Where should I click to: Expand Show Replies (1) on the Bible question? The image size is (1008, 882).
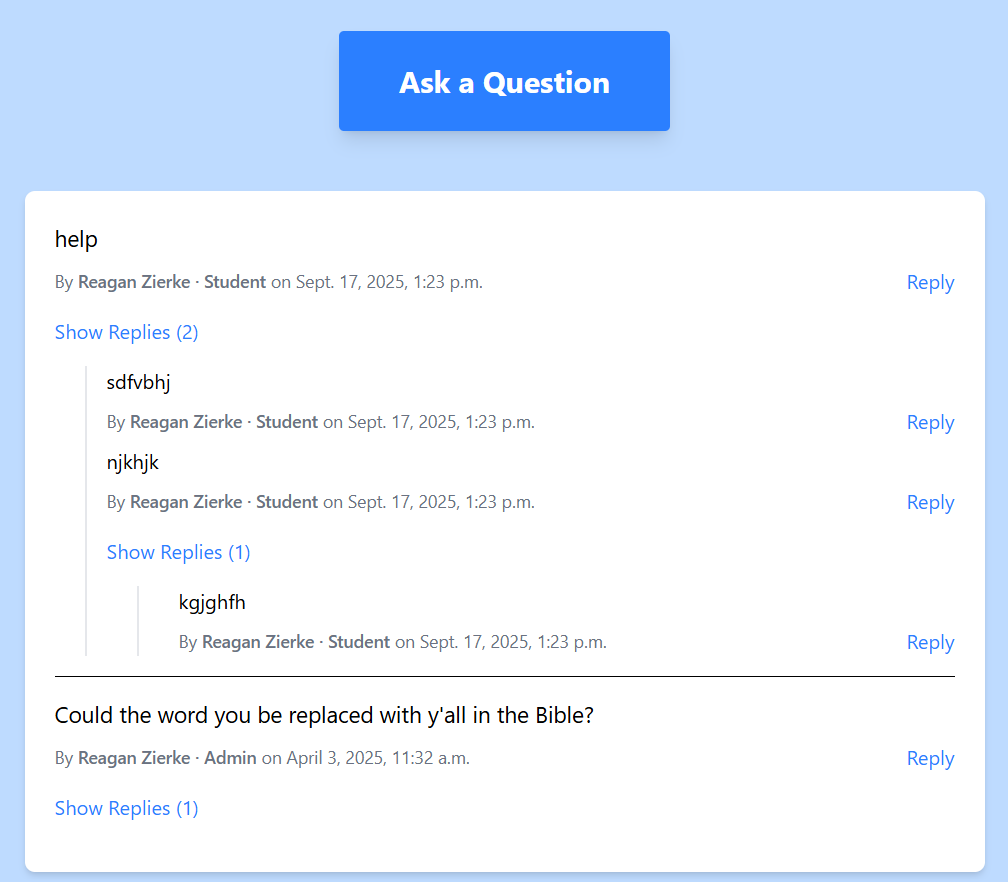point(126,808)
